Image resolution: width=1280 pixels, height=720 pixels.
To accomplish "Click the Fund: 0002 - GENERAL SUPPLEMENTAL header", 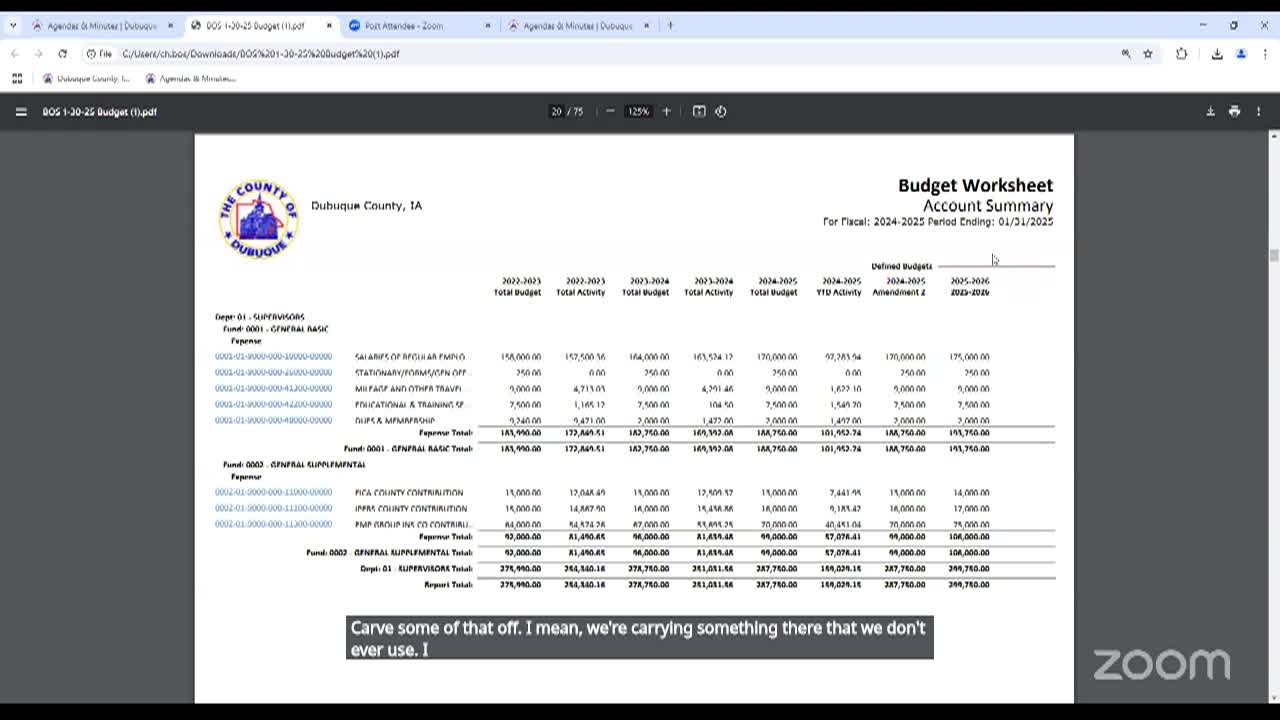I will [294, 464].
